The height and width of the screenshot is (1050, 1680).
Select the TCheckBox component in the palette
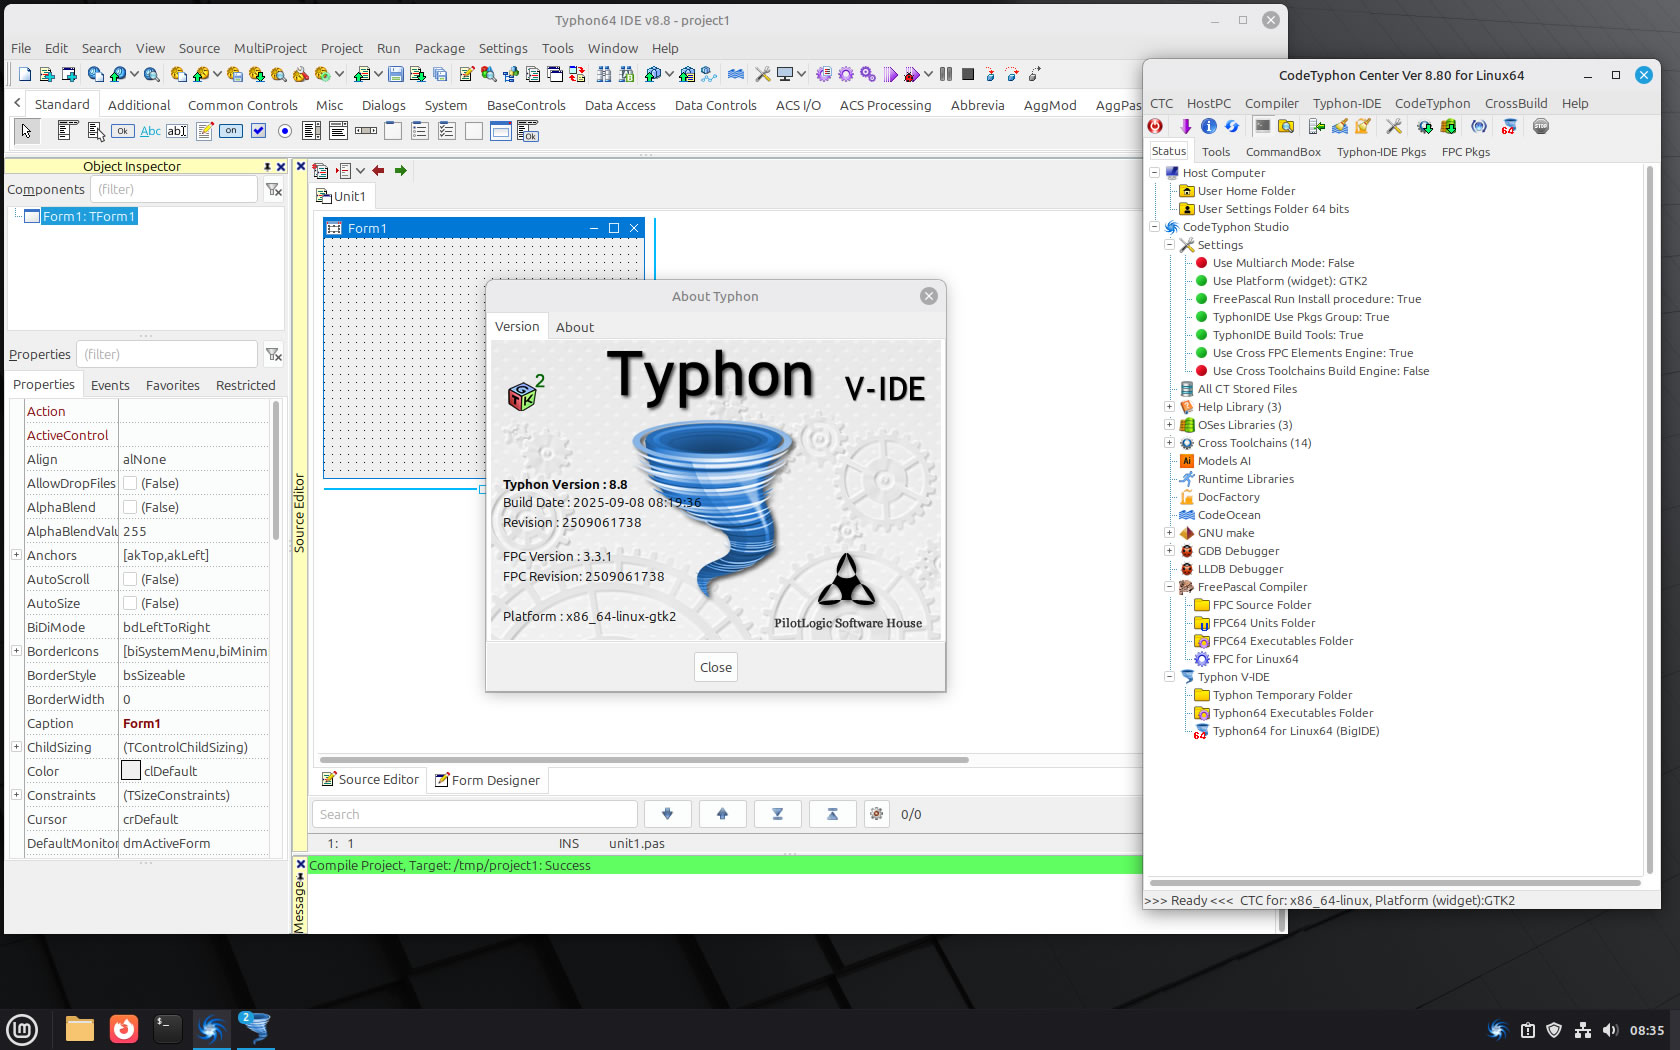(x=258, y=131)
